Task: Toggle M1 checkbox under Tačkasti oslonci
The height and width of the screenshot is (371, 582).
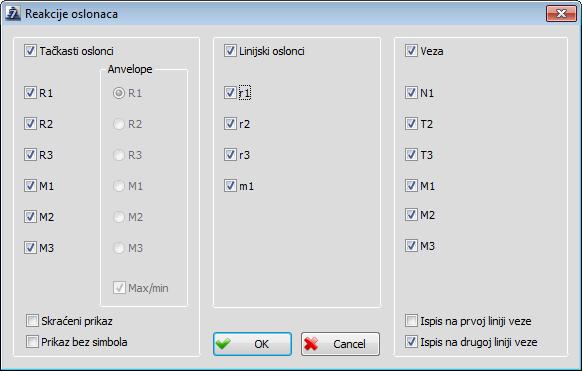Action: point(30,185)
